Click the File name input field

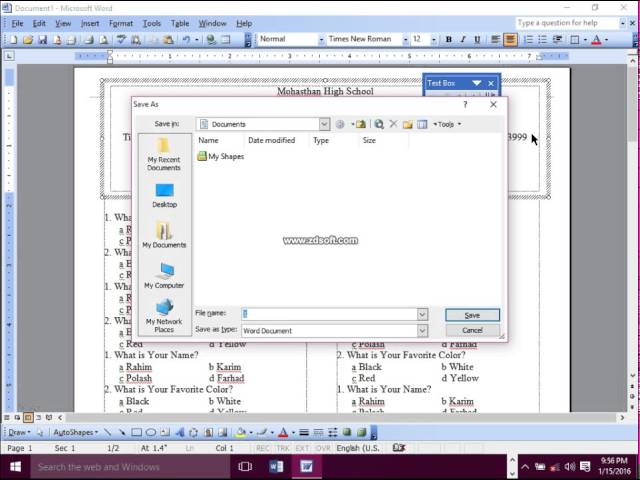pyautogui.click(x=329, y=314)
